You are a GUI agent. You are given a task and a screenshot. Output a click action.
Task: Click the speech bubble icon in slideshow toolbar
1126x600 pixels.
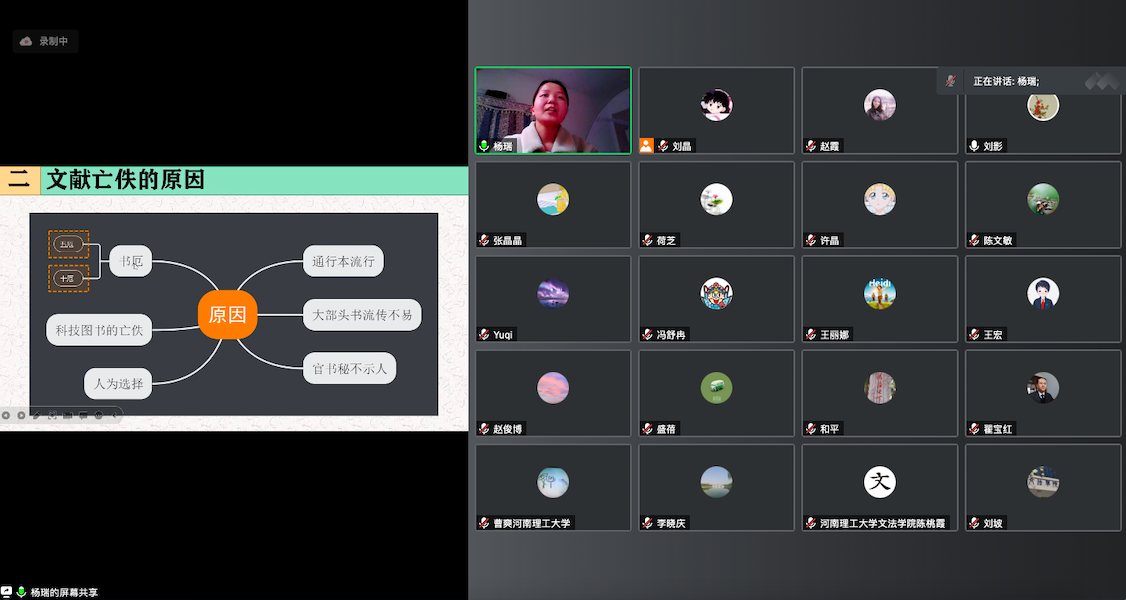pos(84,415)
